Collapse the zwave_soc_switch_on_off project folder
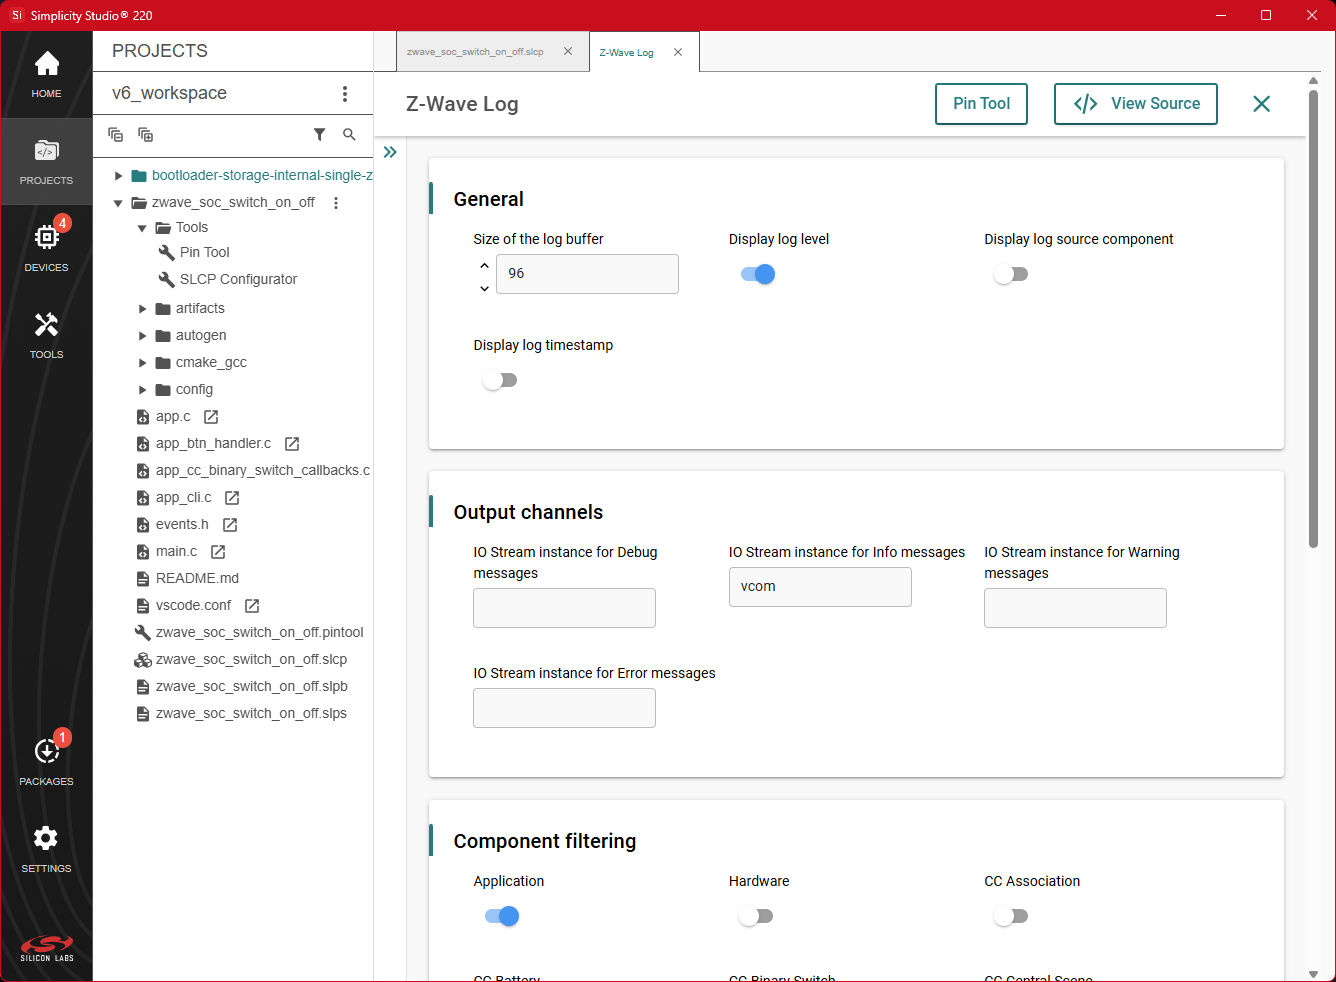This screenshot has width=1336, height=982. [118, 202]
